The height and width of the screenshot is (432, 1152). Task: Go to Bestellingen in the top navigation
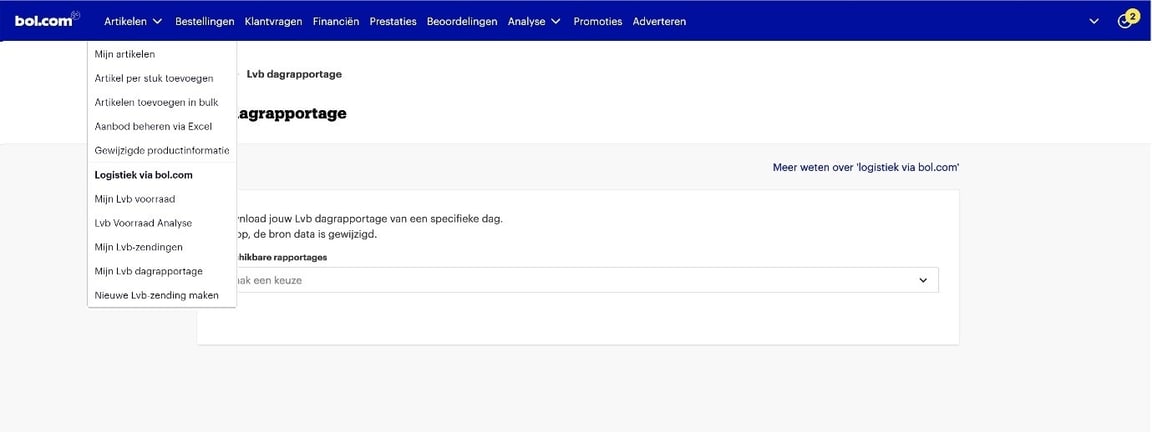(x=204, y=22)
